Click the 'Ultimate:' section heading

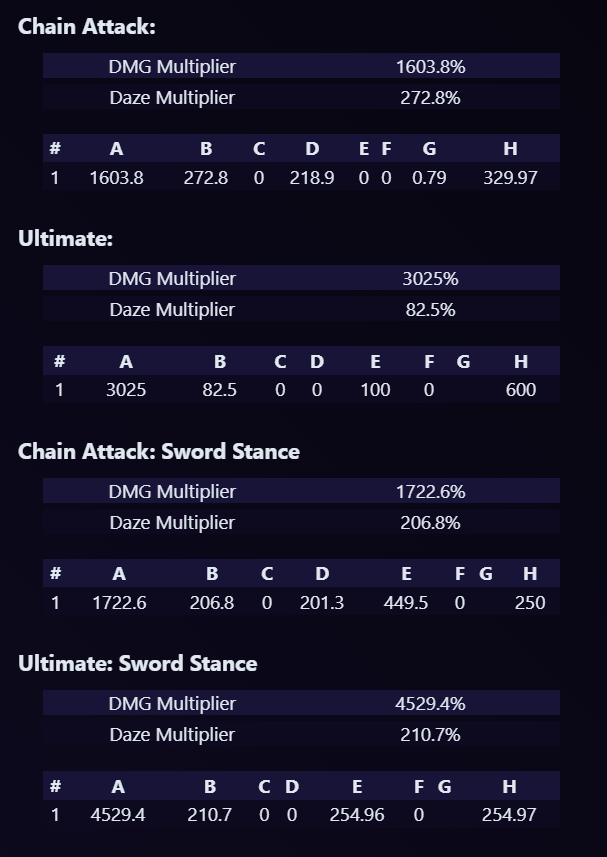pos(65,239)
